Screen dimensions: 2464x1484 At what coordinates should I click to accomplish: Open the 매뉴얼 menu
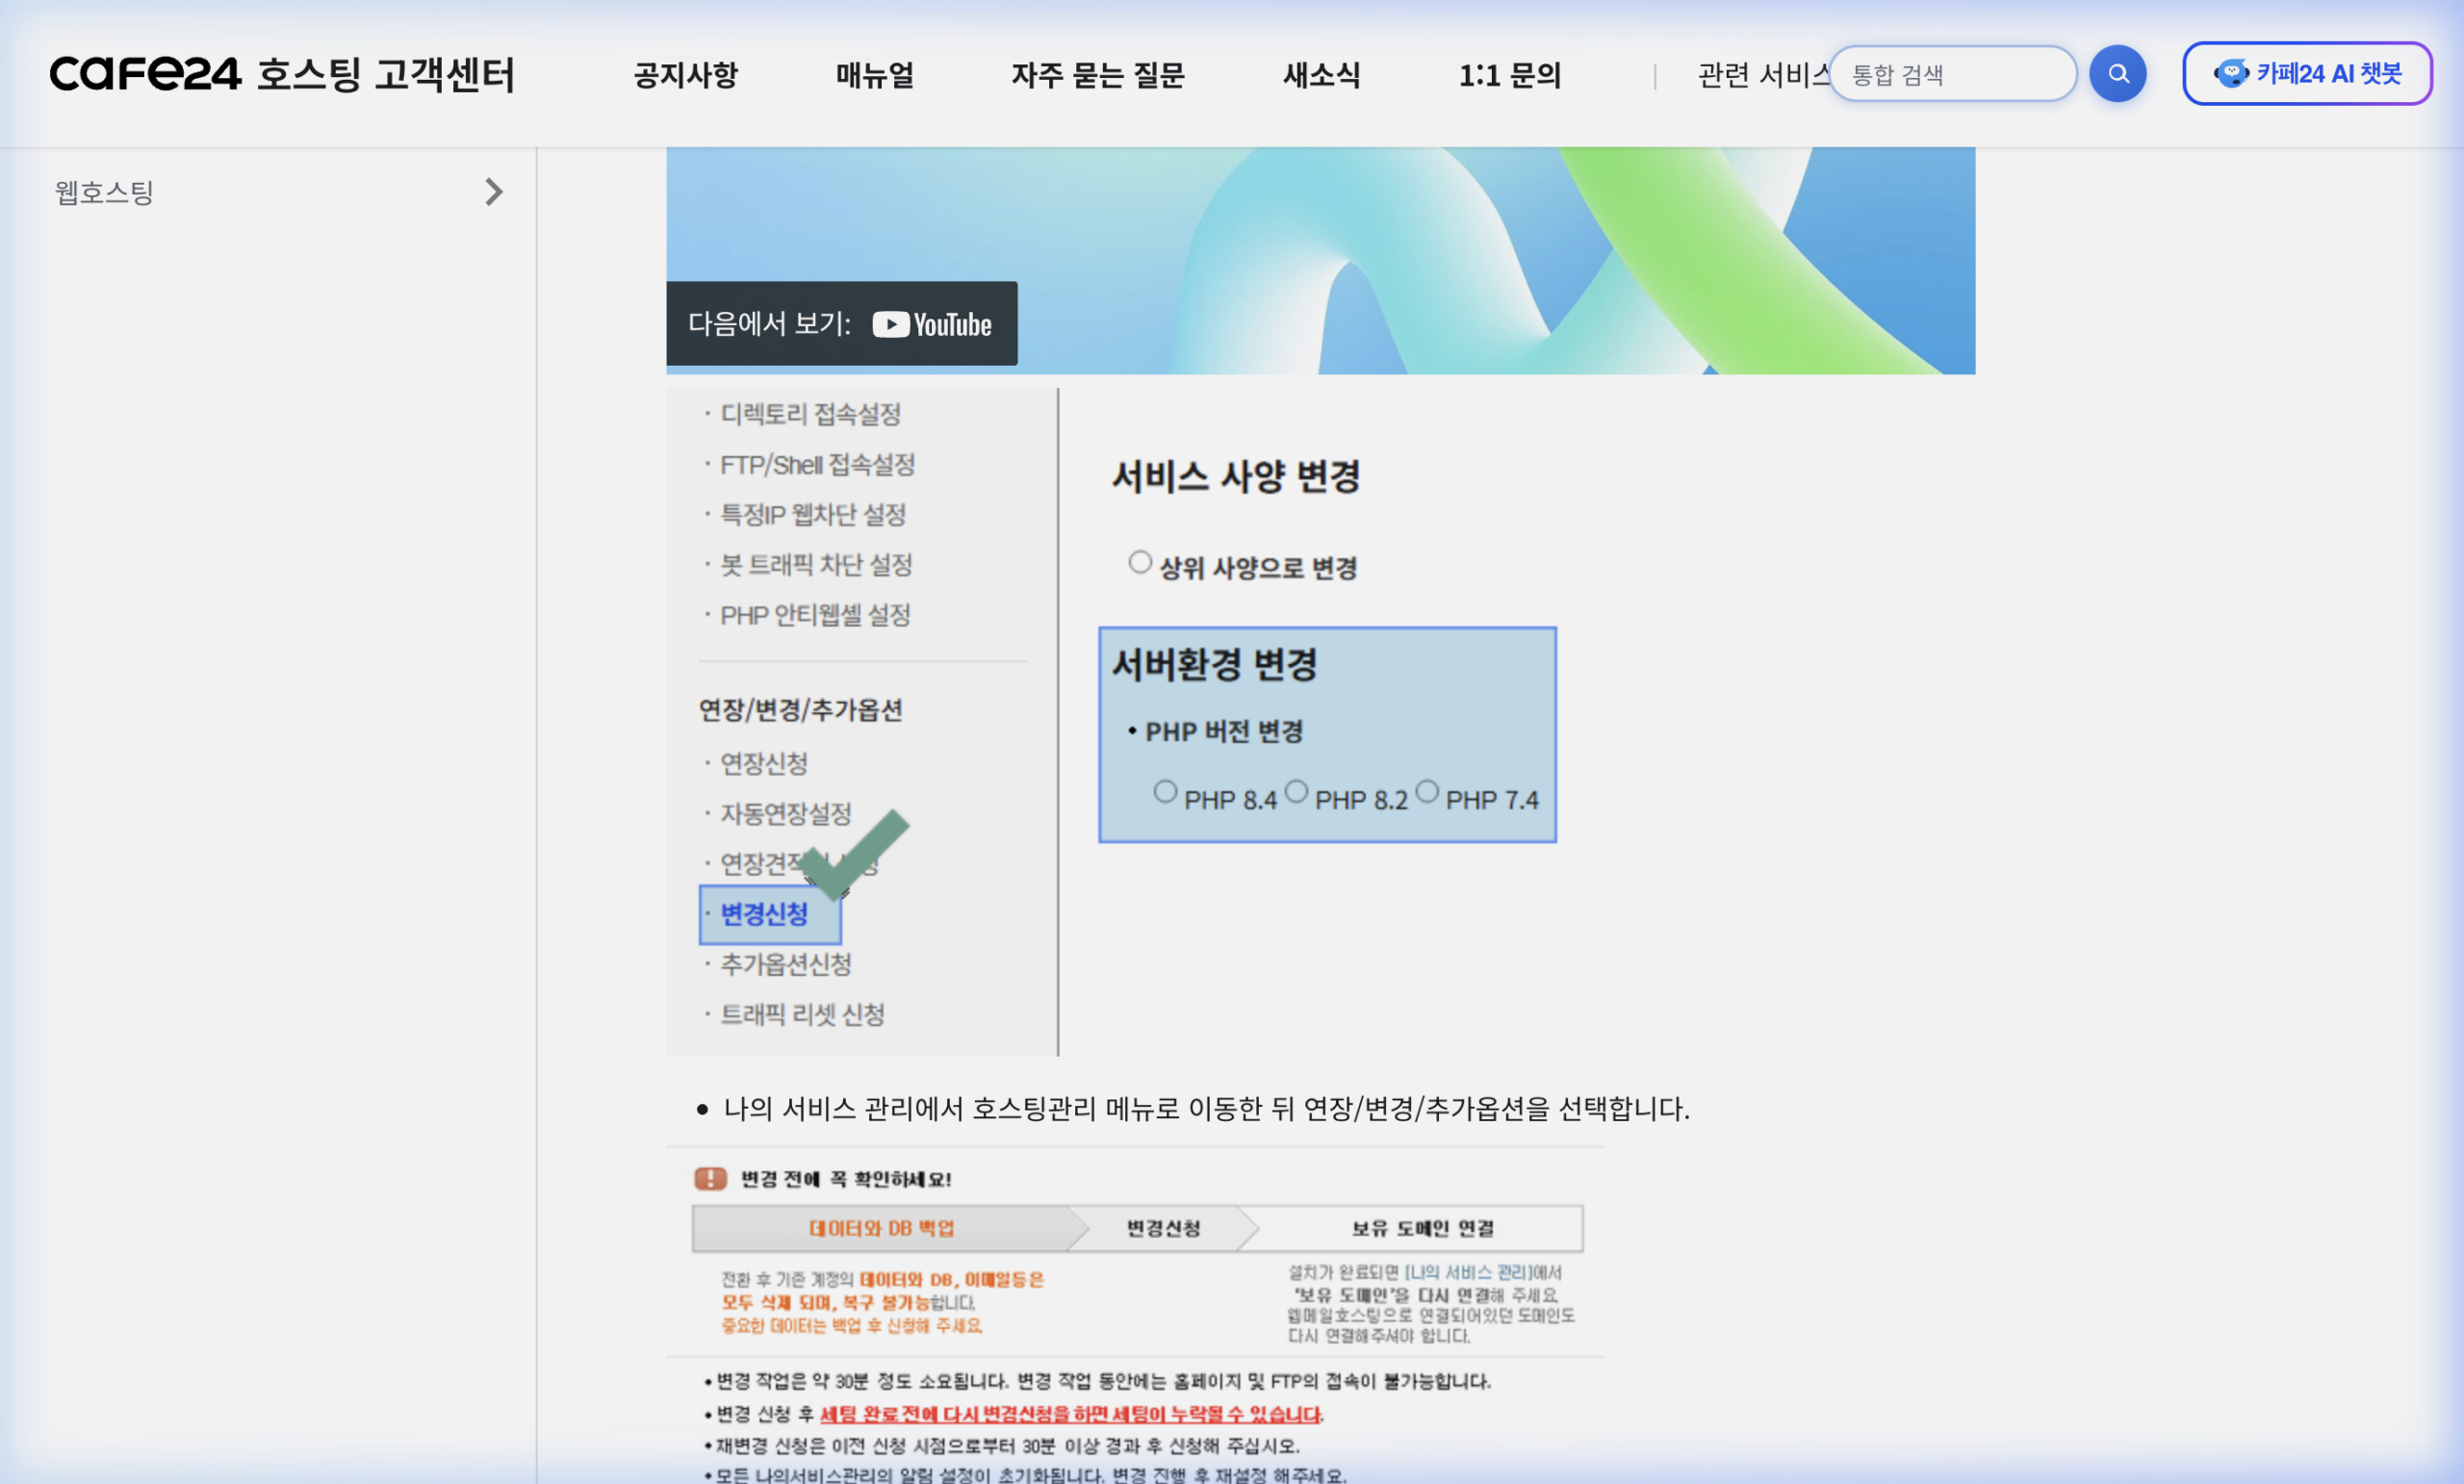coord(875,75)
